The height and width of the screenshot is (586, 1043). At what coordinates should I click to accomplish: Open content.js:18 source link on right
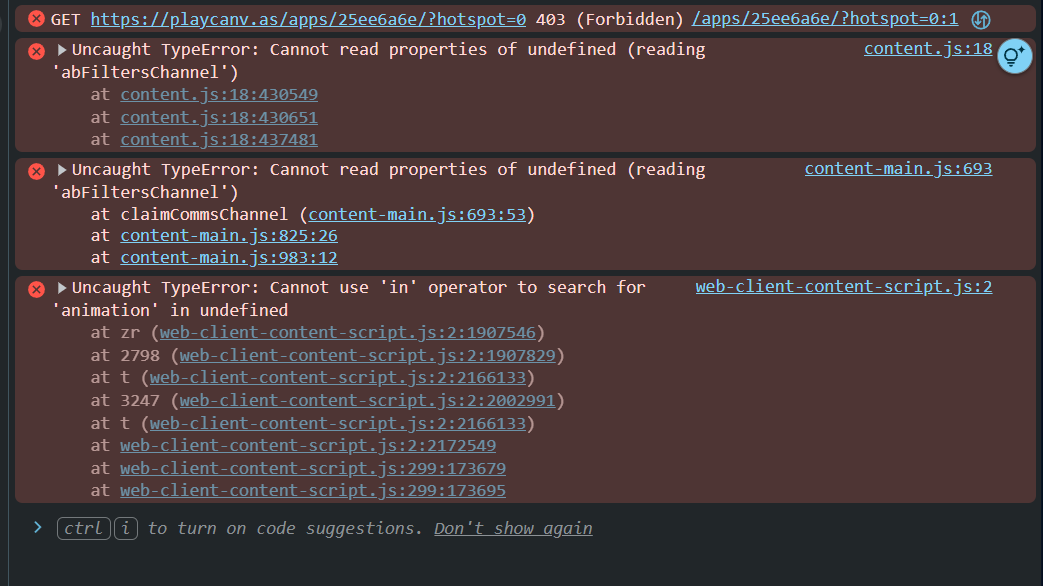pyautogui.click(x=927, y=49)
